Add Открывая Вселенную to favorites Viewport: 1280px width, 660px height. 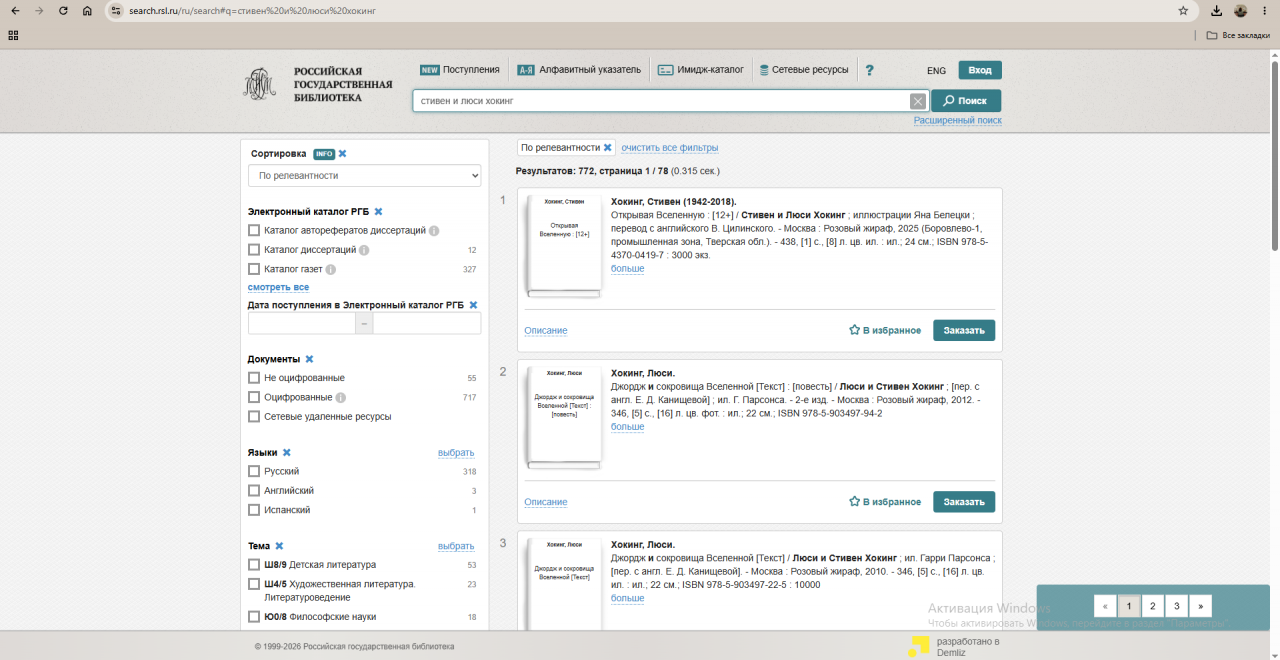[x=885, y=330]
